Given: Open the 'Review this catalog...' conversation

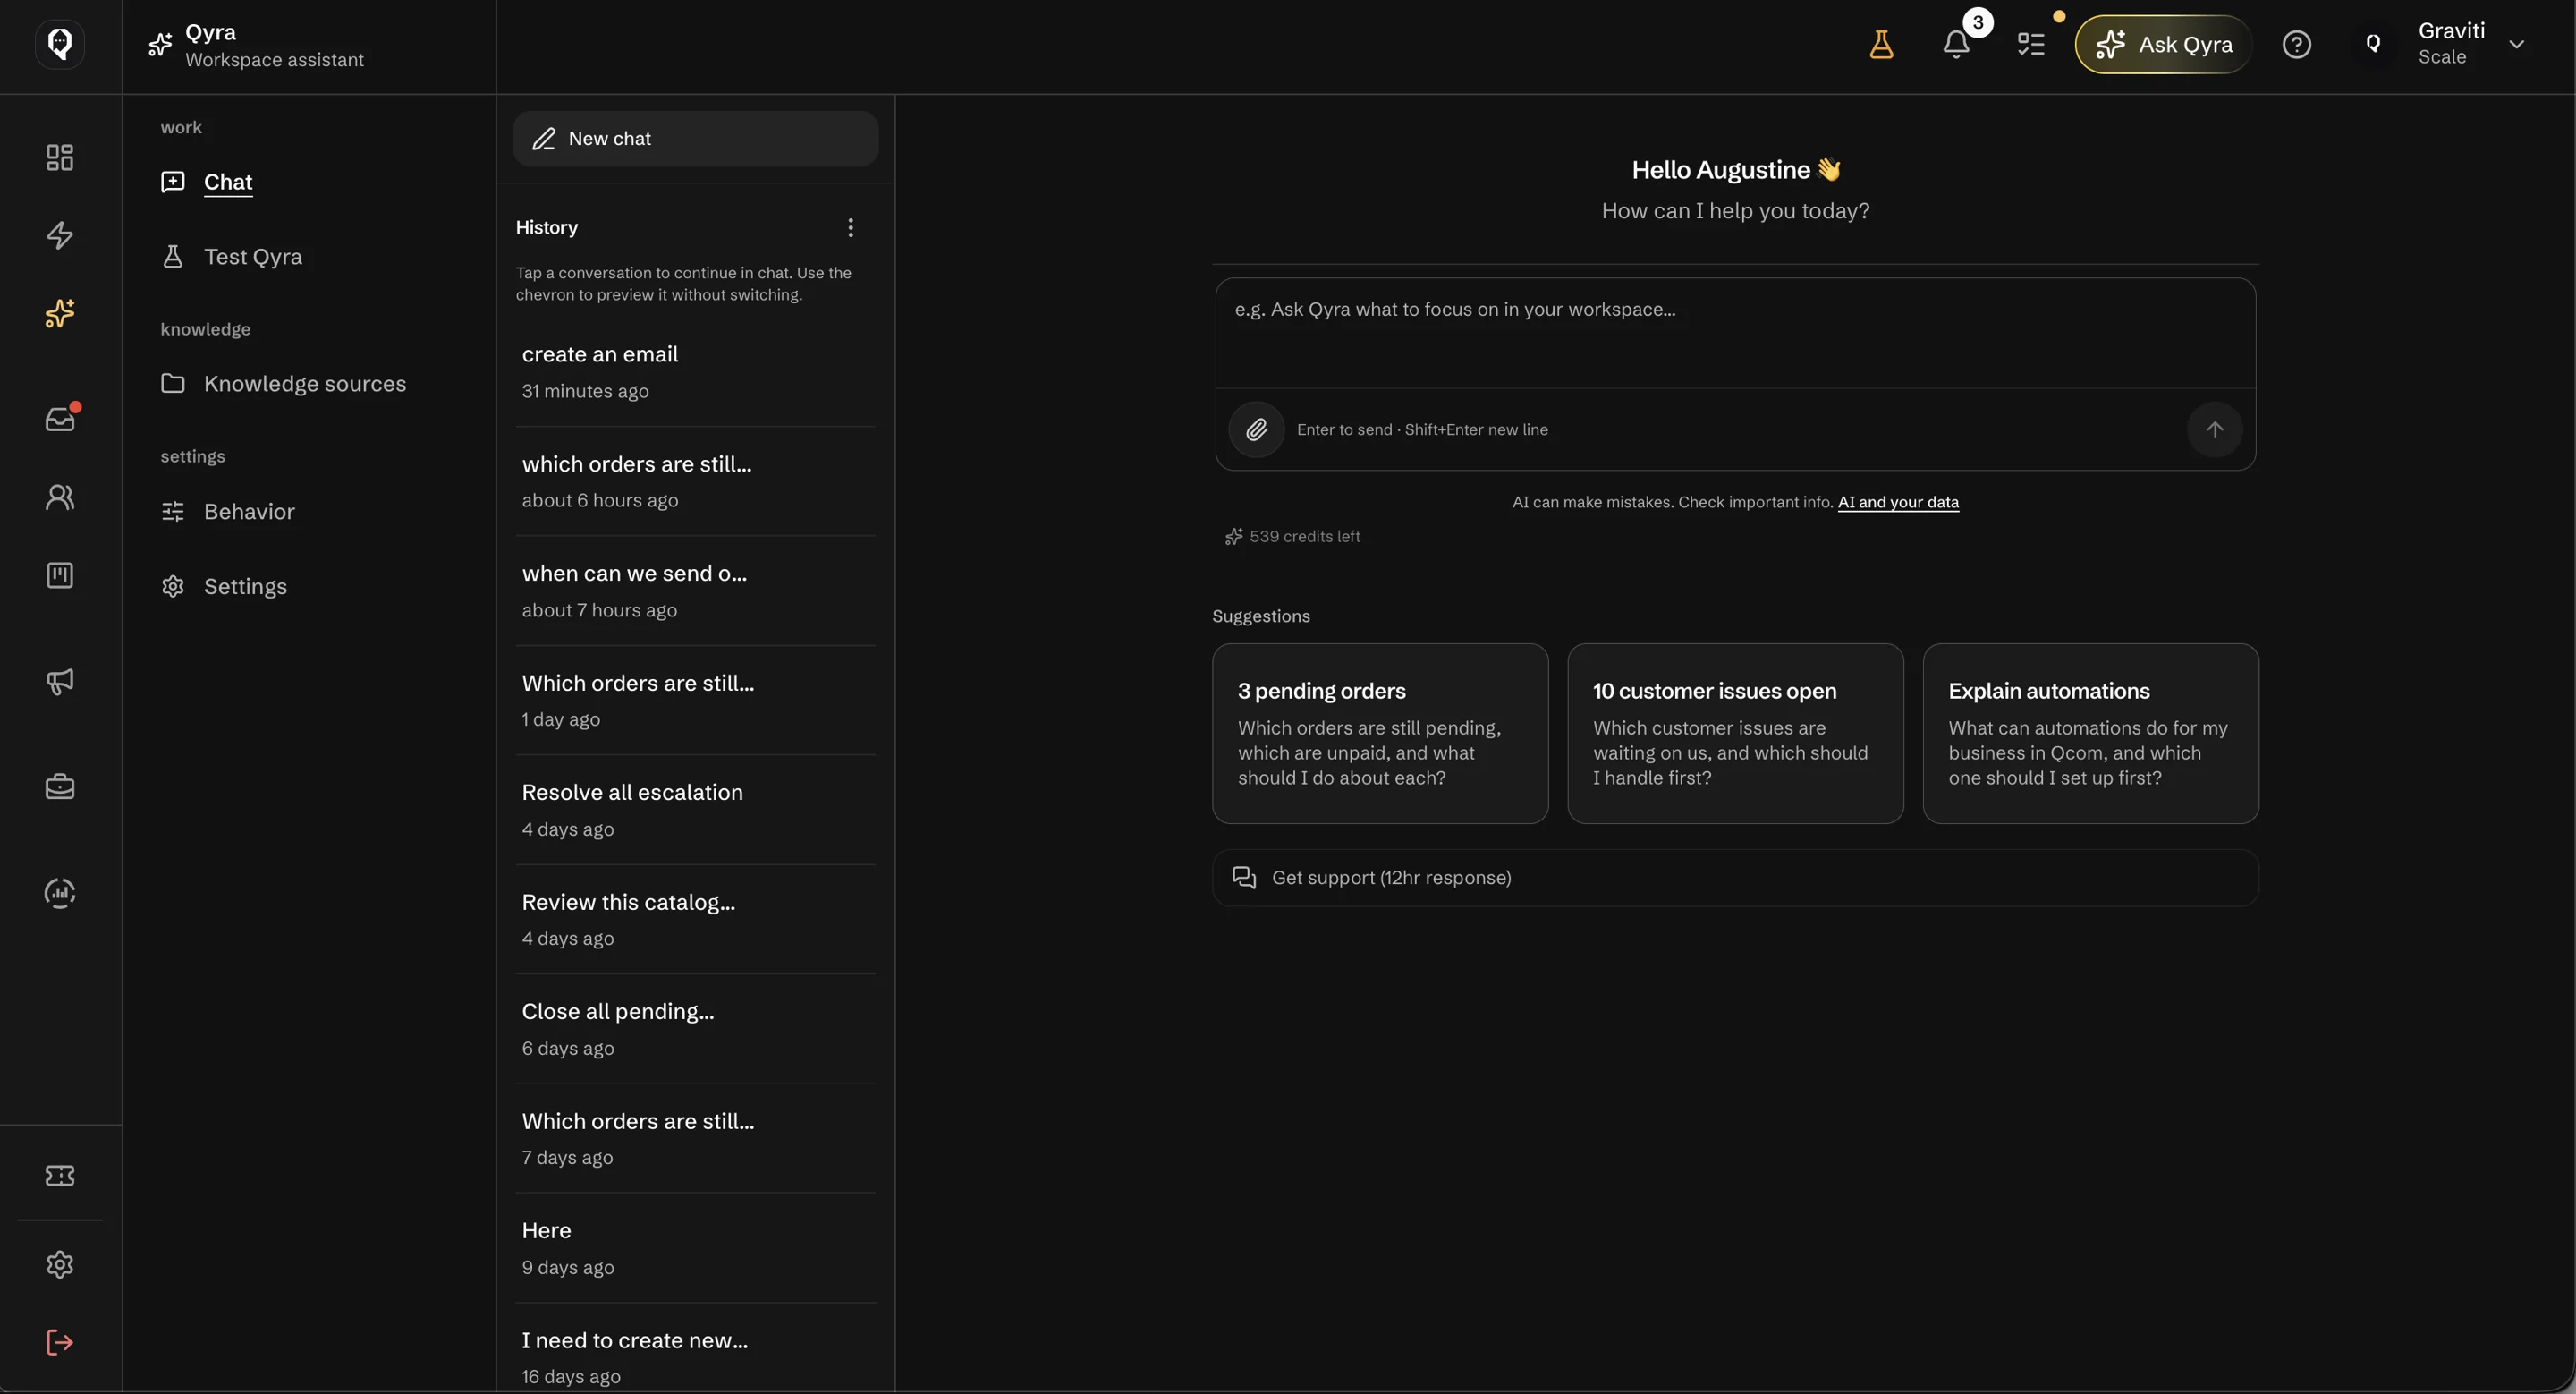Looking at the screenshot, I should 695,920.
